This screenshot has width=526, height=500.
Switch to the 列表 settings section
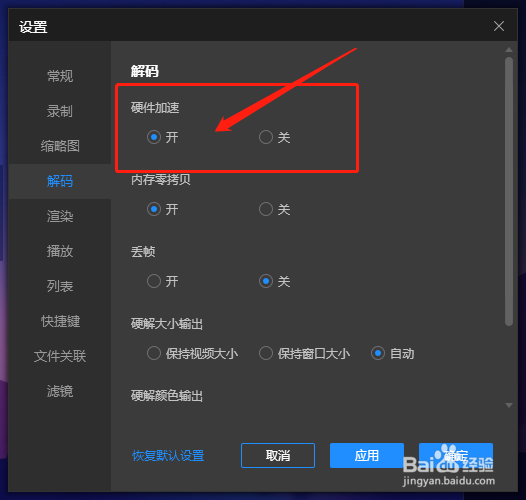[60, 286]
